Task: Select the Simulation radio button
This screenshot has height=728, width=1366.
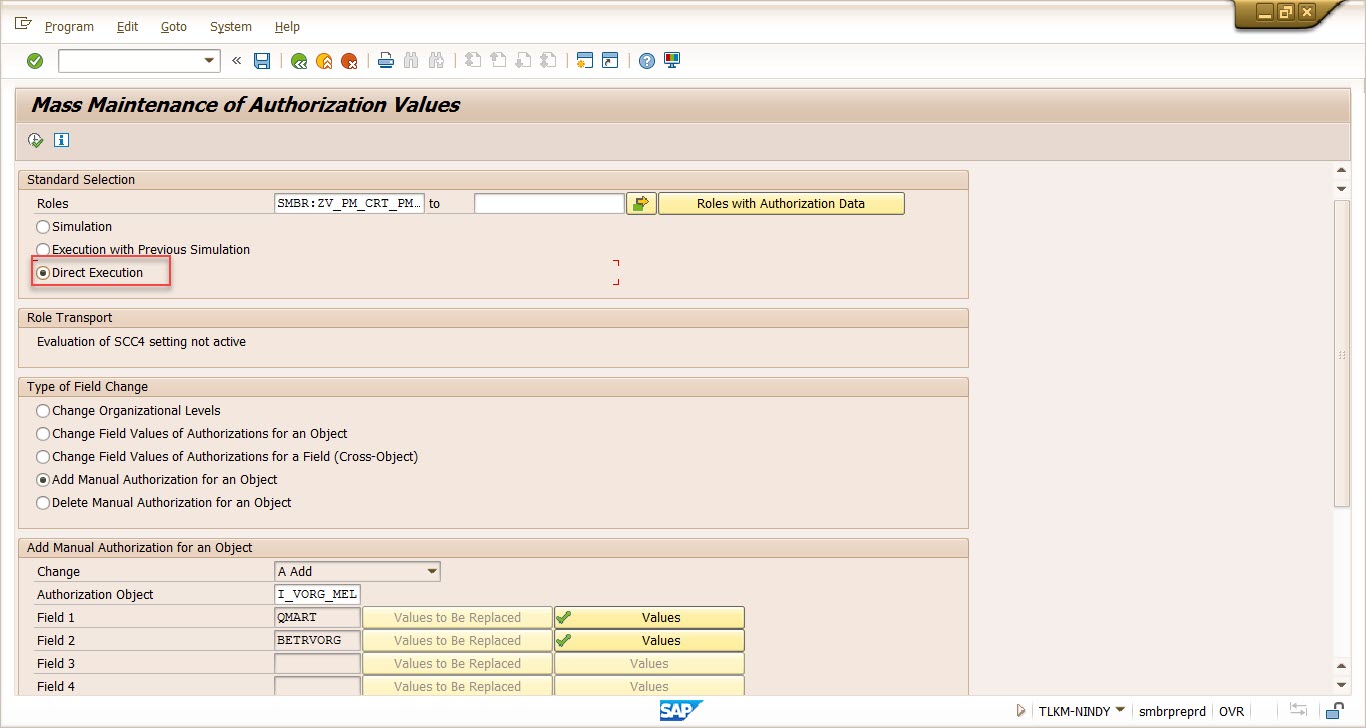Action: (x=43, y=227)
